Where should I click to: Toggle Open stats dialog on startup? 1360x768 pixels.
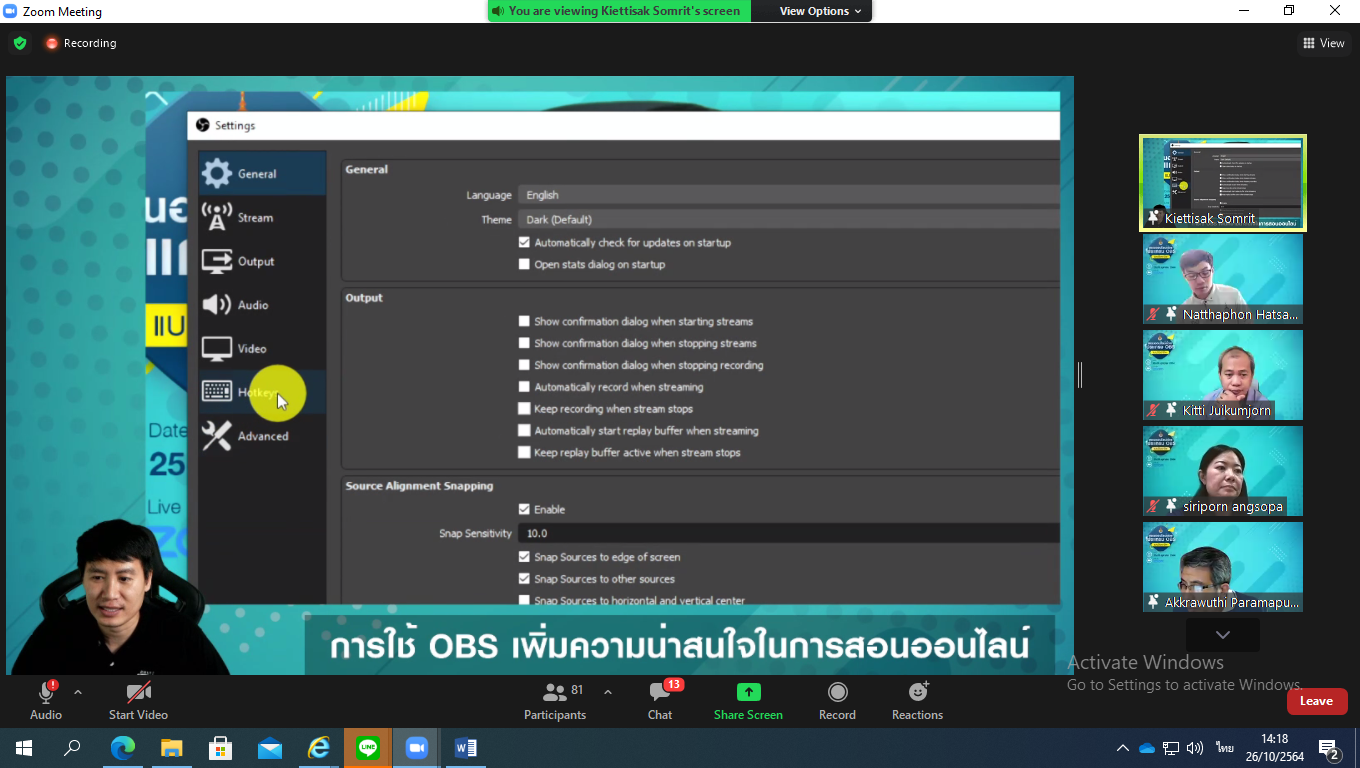click(x=524, y=265)
